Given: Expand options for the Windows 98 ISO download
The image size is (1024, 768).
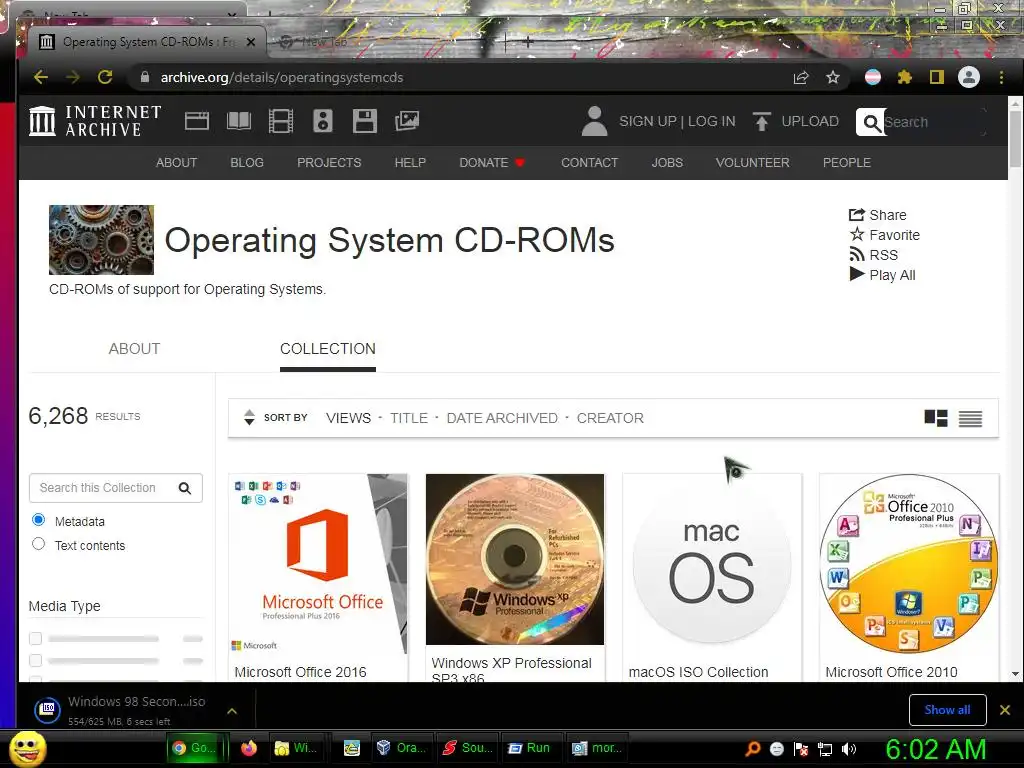Looking at the screenshot, I should (232, 711).
